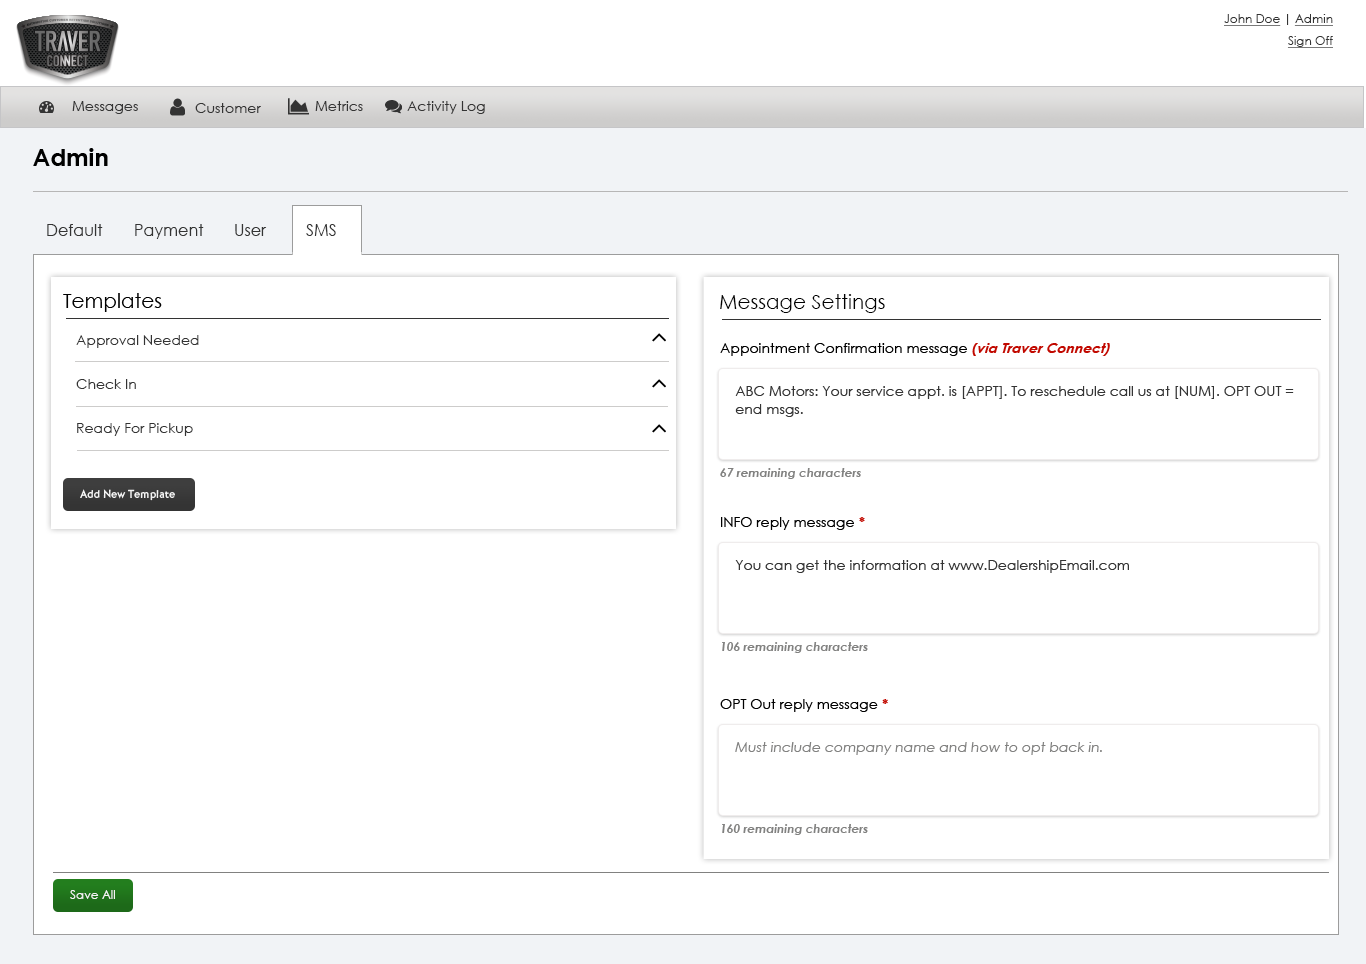This screenshot has width=1366, height=964.
Task: Select the User tab
Action: (x=250, y=230)
